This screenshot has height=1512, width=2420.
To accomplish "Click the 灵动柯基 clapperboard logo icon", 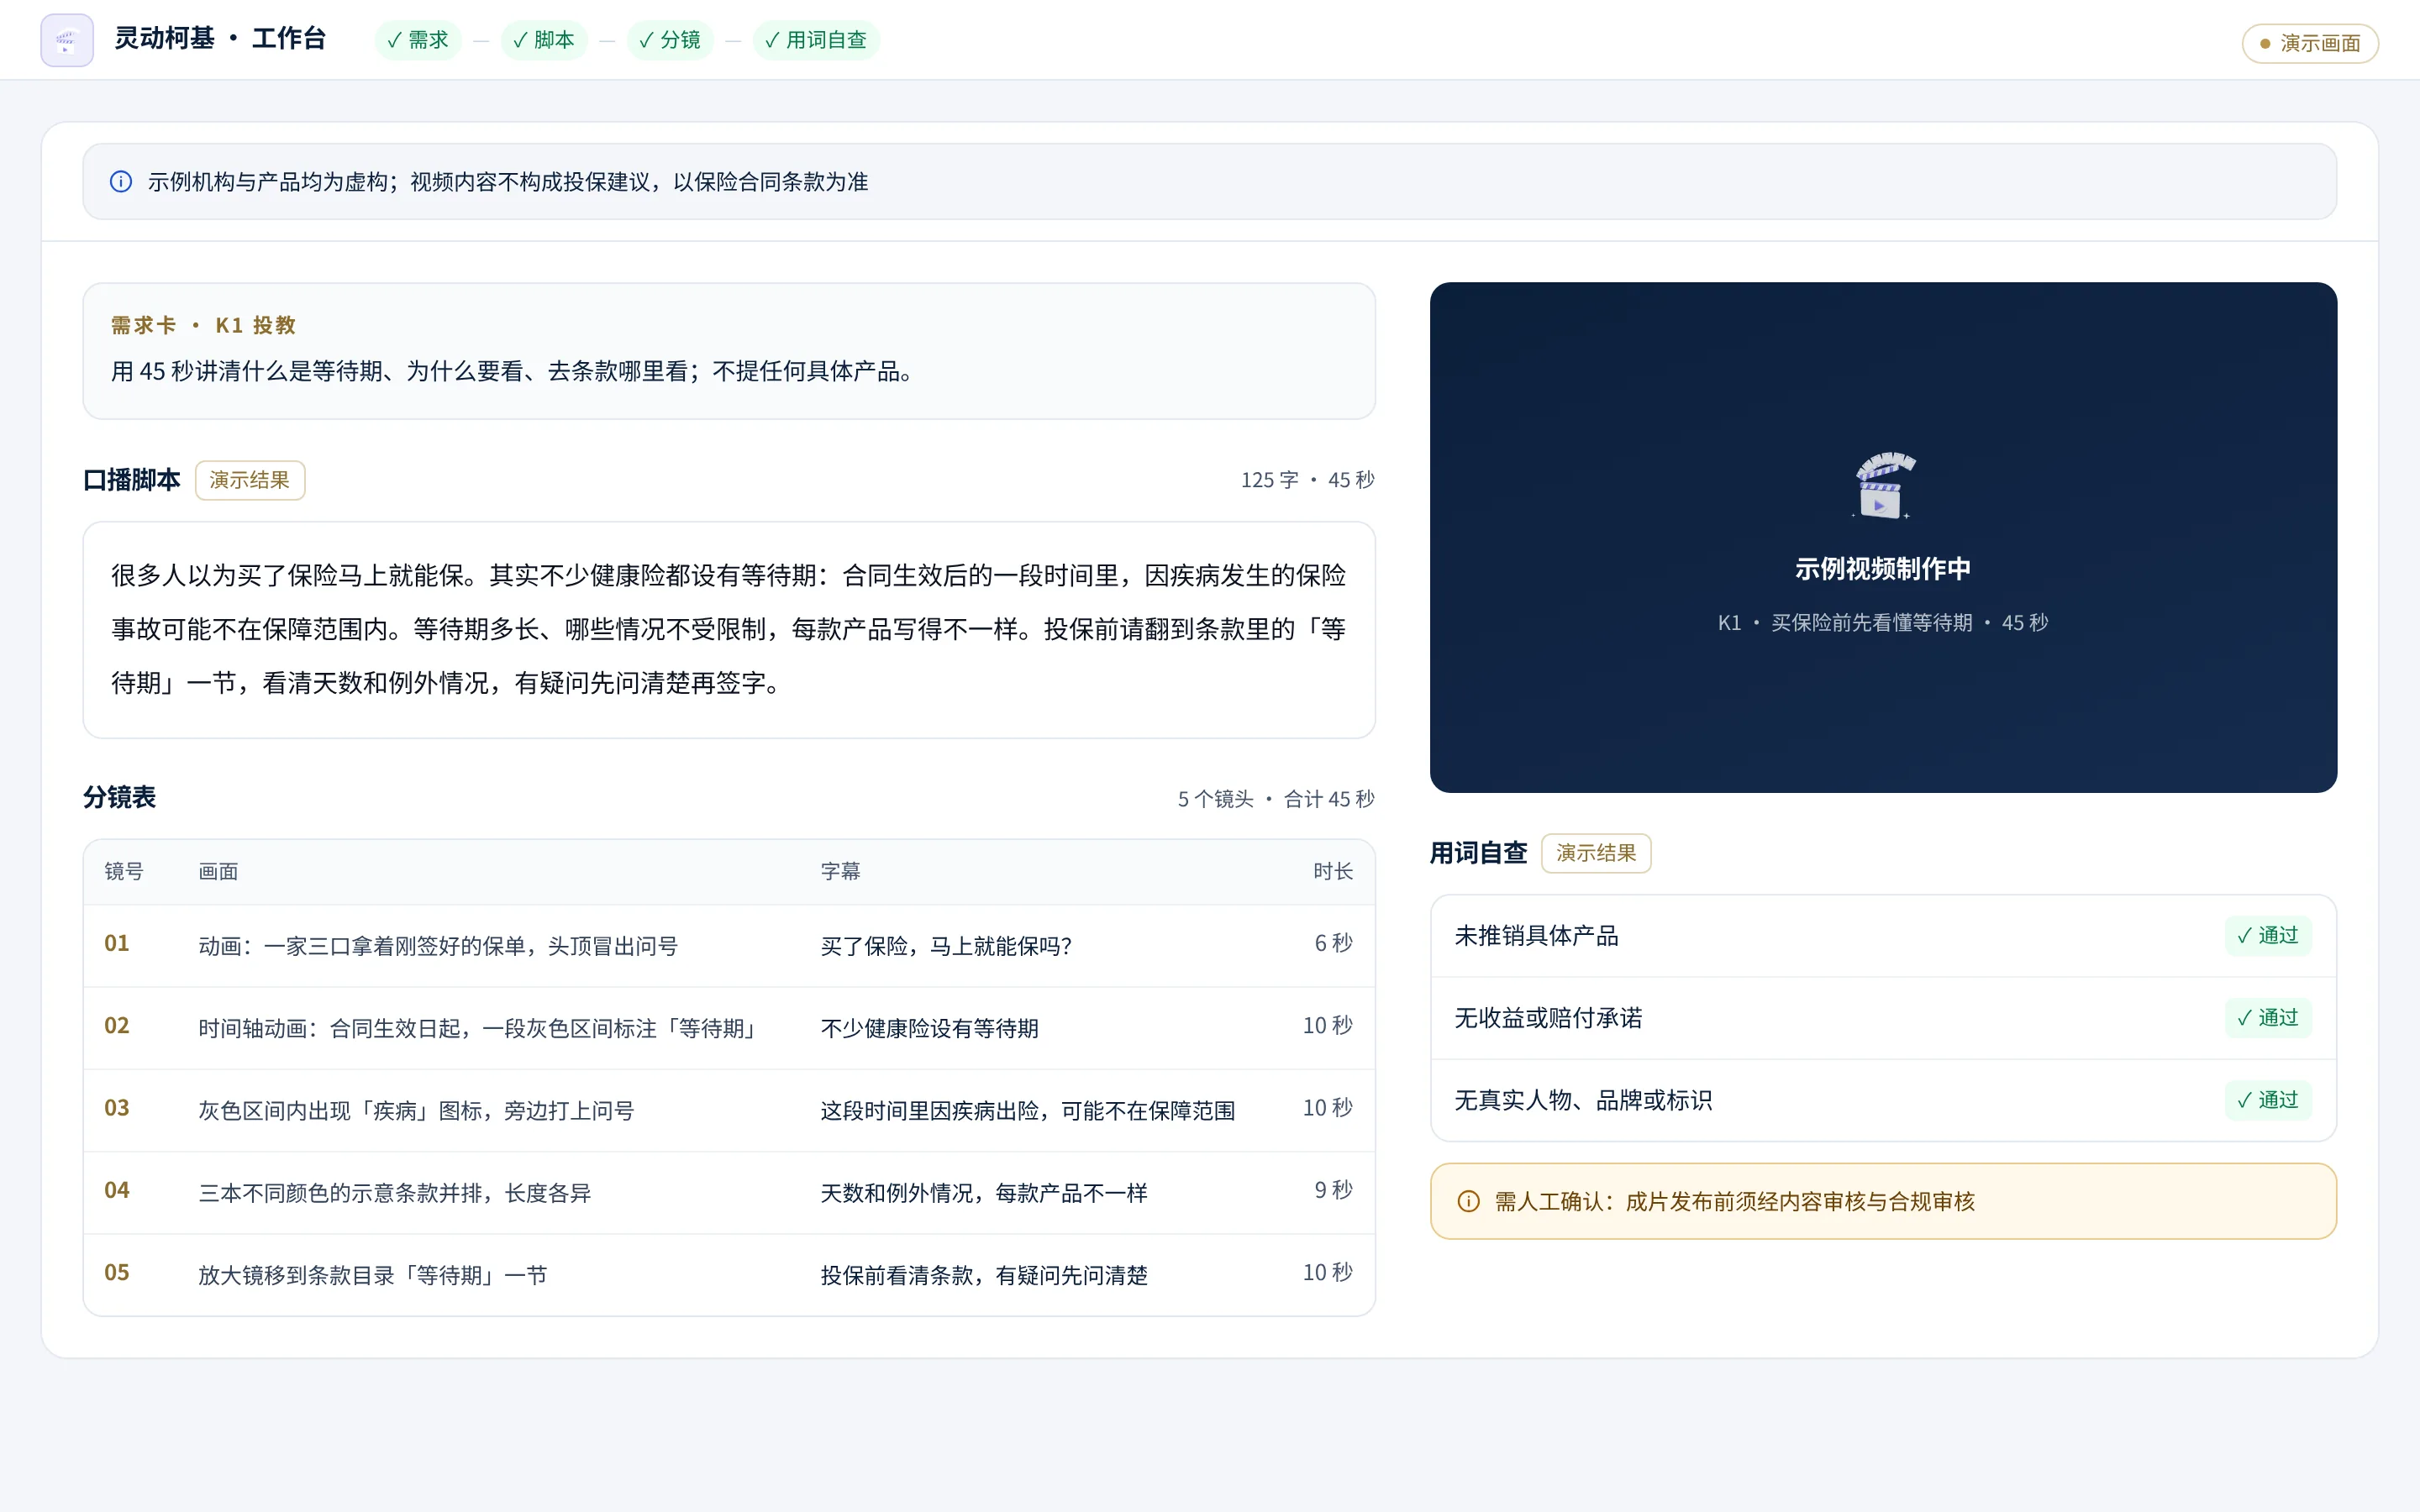I will [x=67, y=40].
